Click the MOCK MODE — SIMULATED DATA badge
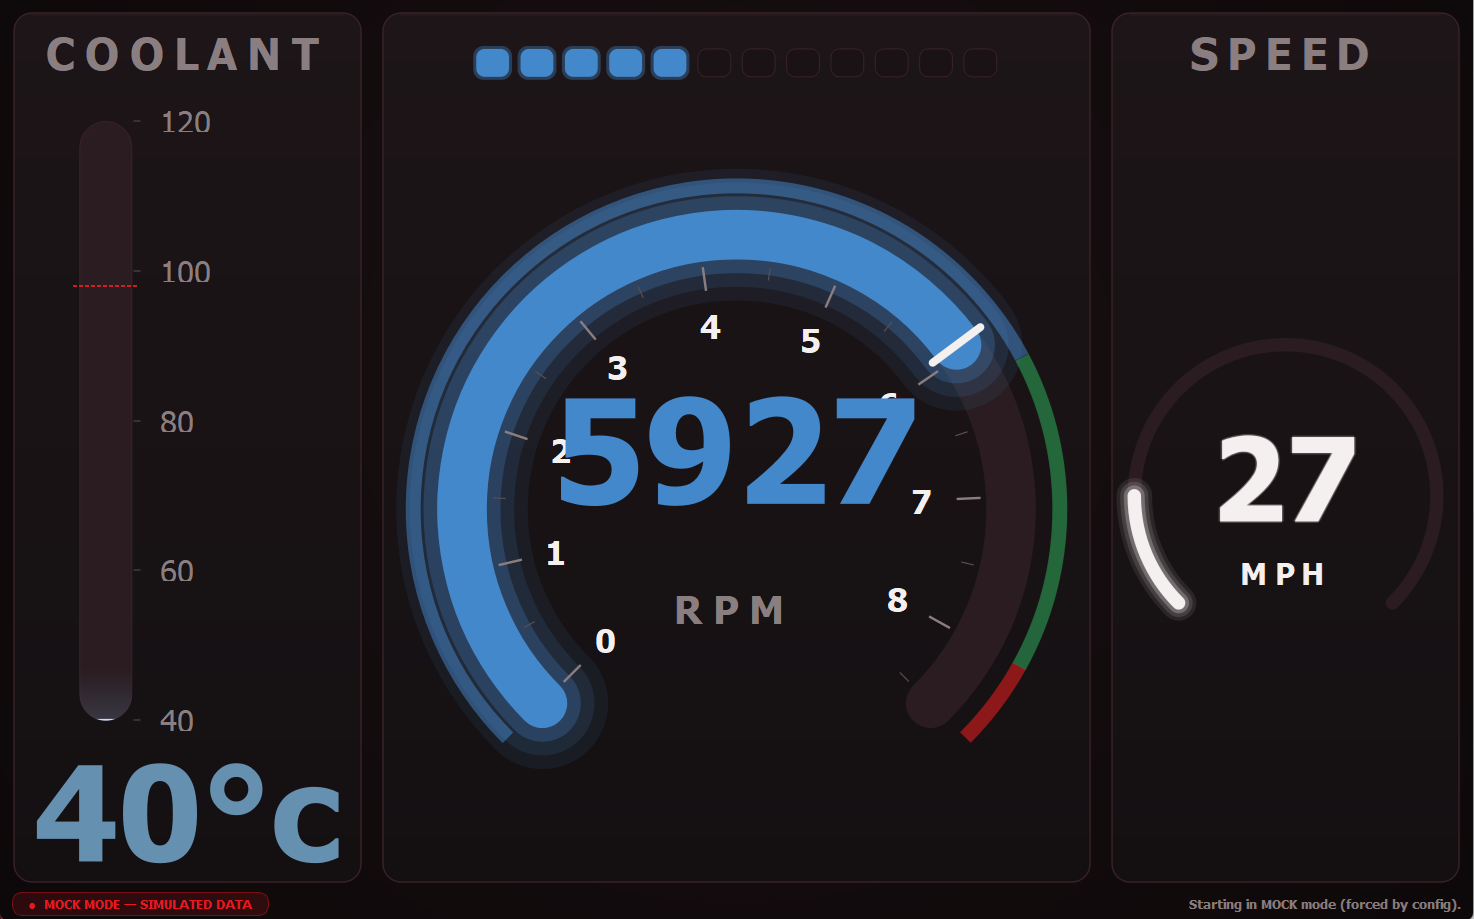The height and width of the screenshot is (919, 1474). pyautogui.click(x=141, y=904)
